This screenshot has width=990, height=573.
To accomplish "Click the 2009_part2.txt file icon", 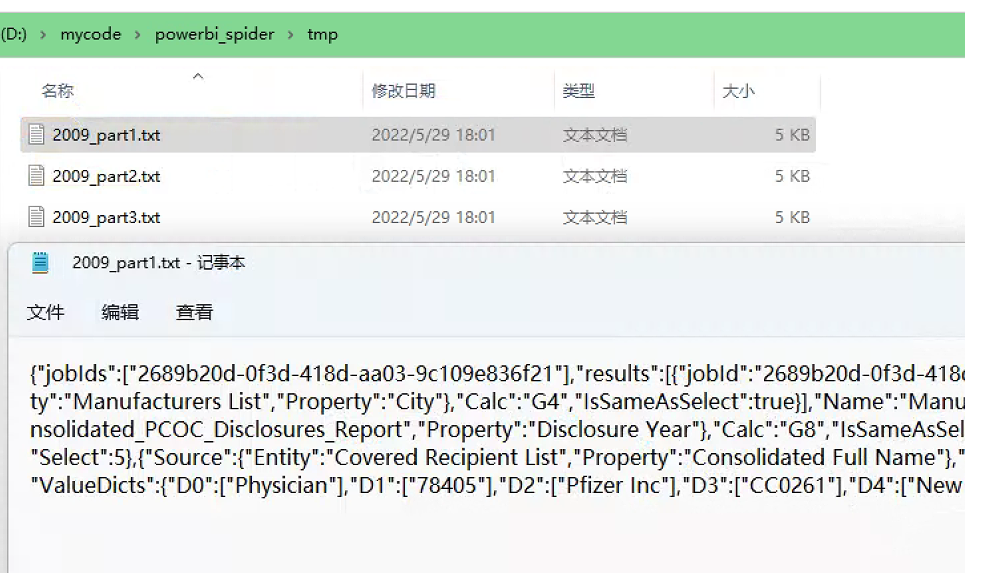I will pyautogui.click(x=37, y=175).
